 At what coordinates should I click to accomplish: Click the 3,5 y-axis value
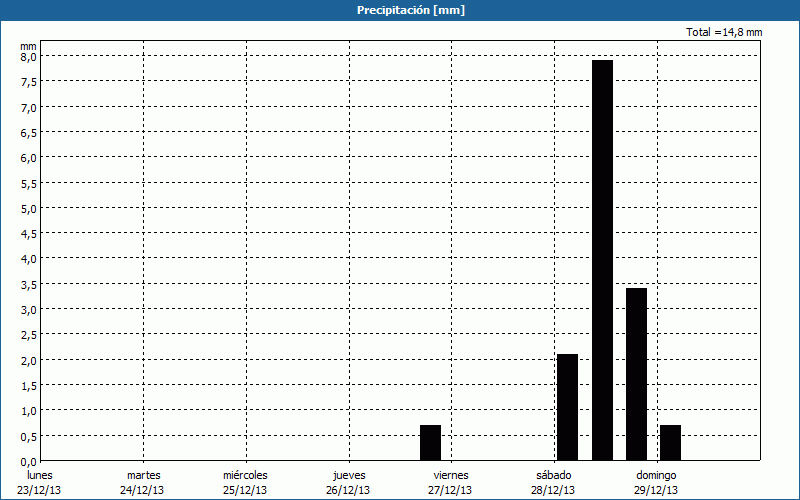pyautogui.click(x=29, y=285)
